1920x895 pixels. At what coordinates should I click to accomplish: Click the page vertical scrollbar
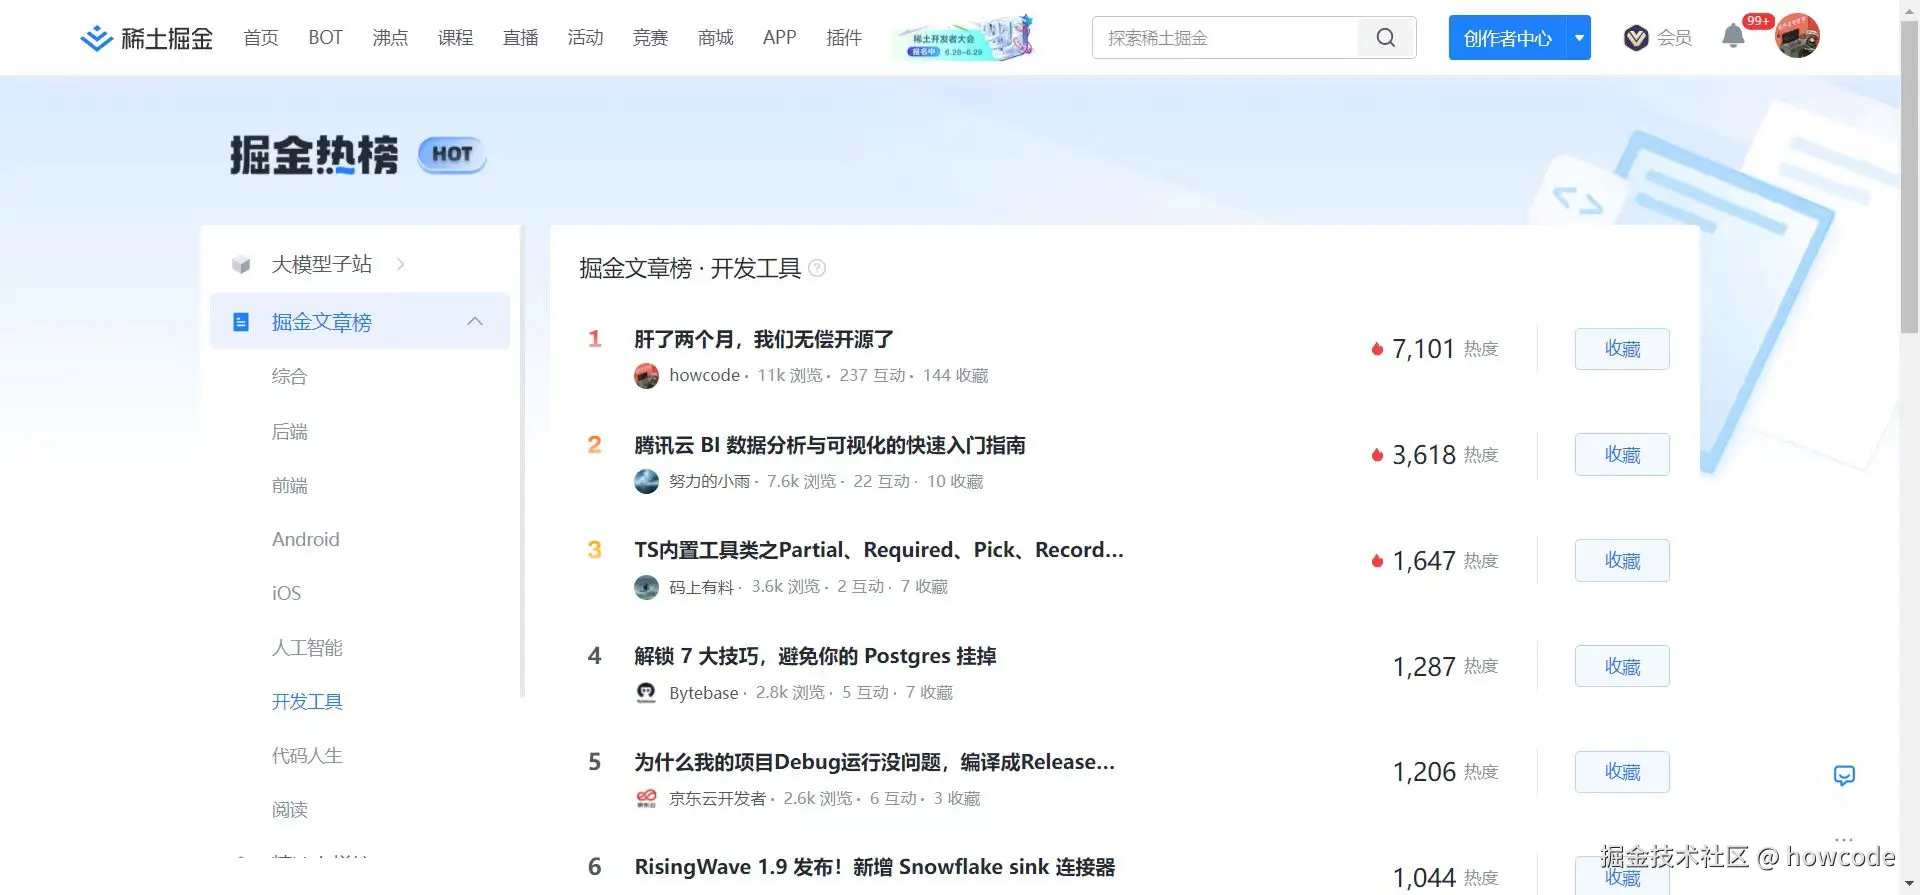pyautogui.click(x=1910, y=175)
